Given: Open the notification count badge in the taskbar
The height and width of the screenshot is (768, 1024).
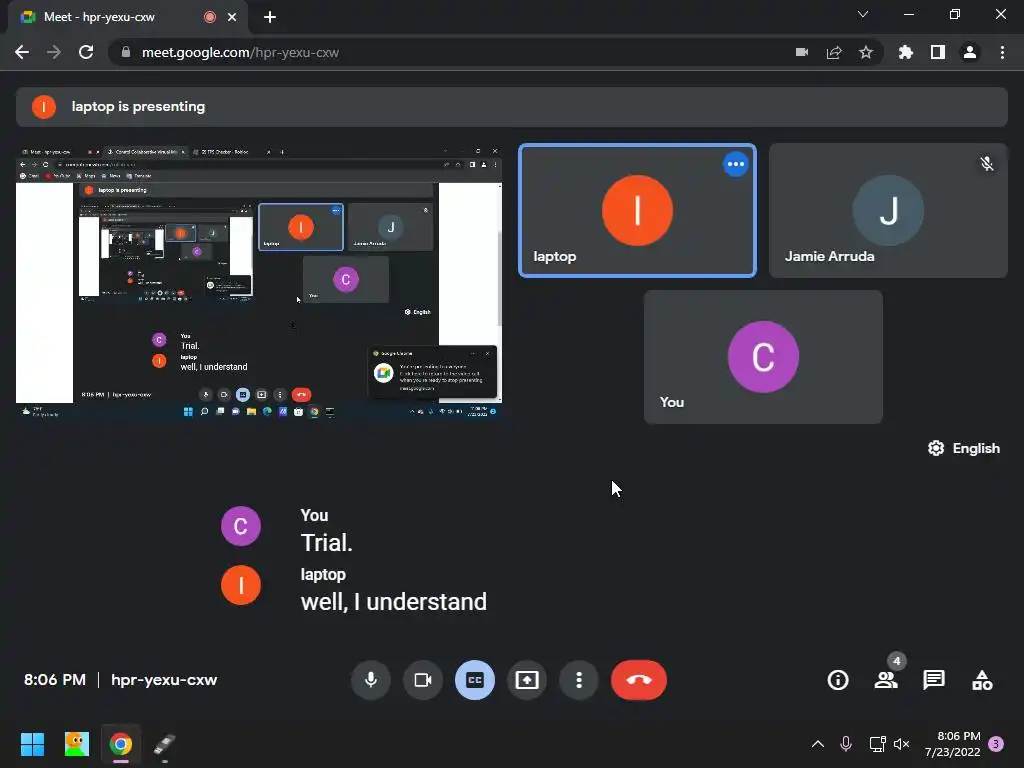Looking at the screenshot, I should tap(996, 744).
